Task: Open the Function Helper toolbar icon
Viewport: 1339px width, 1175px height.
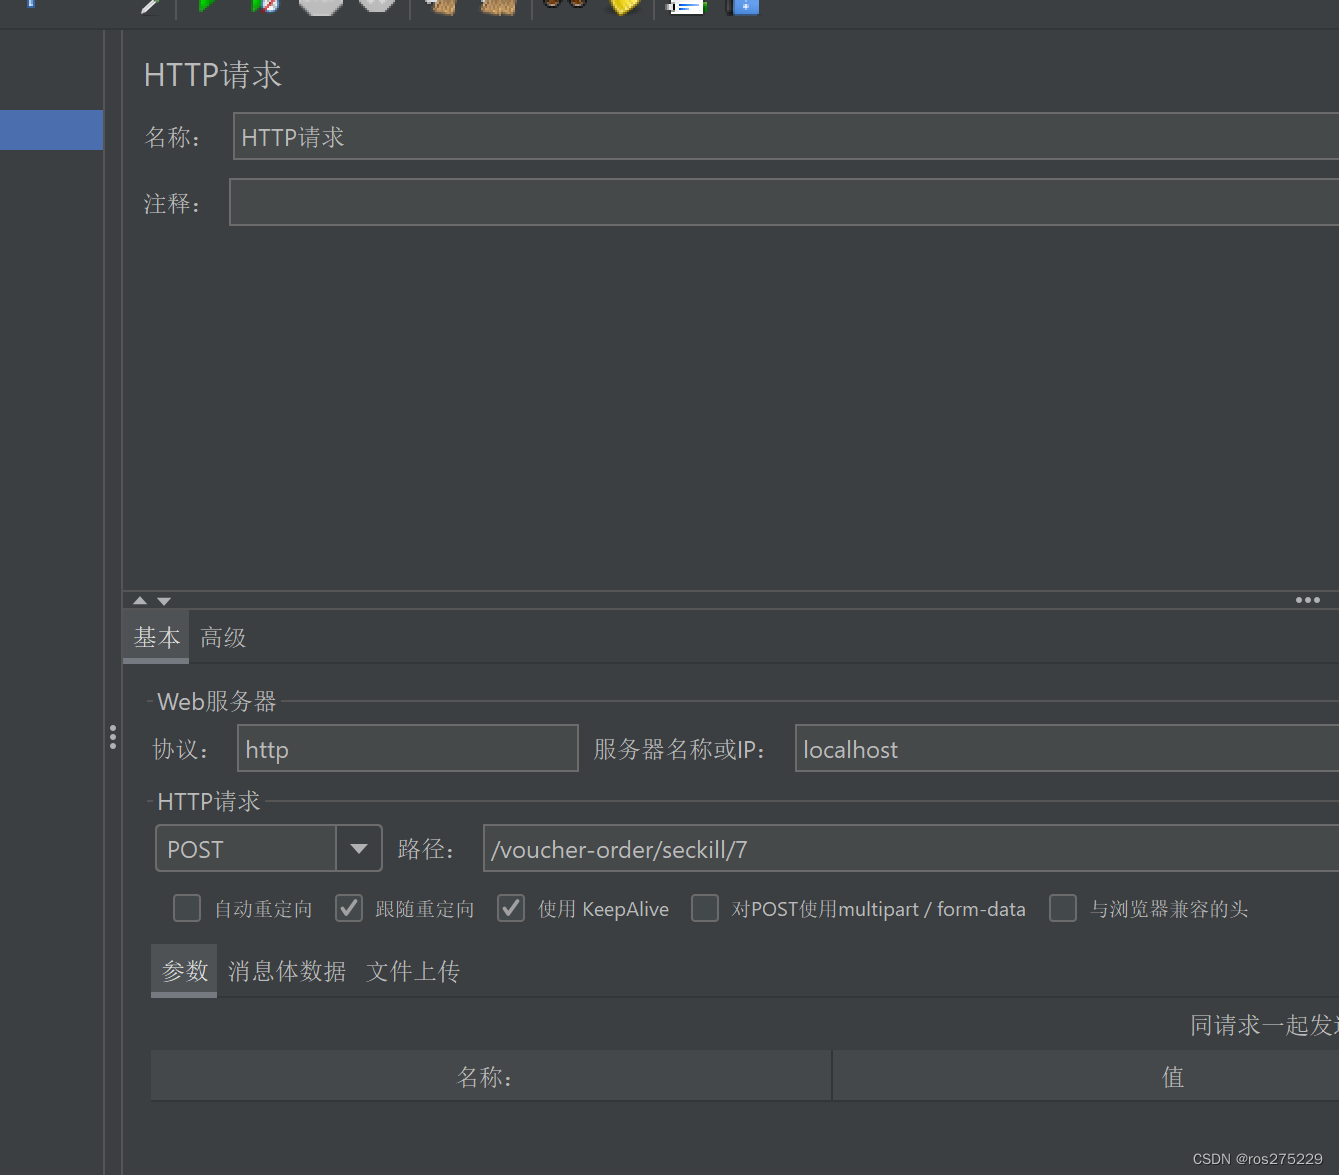Action: click(x=687, y=6)
